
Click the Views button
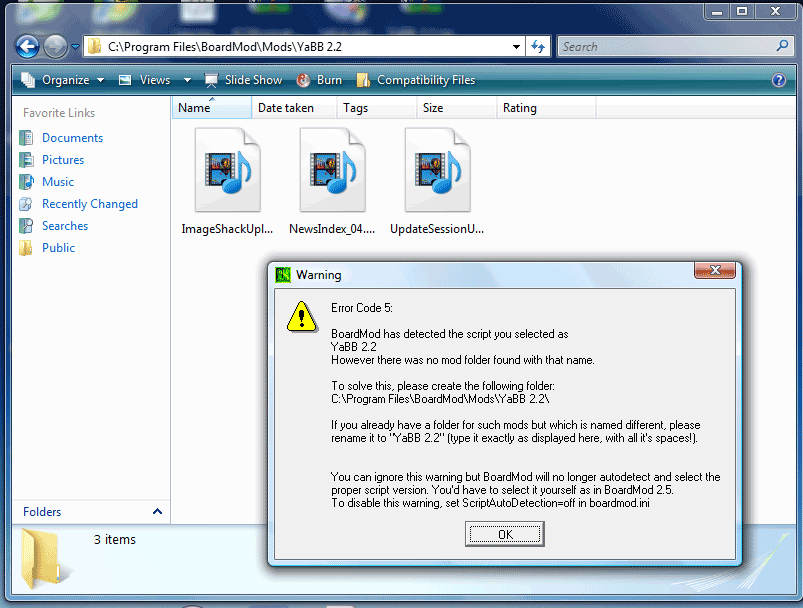click(x=144, y=80)
